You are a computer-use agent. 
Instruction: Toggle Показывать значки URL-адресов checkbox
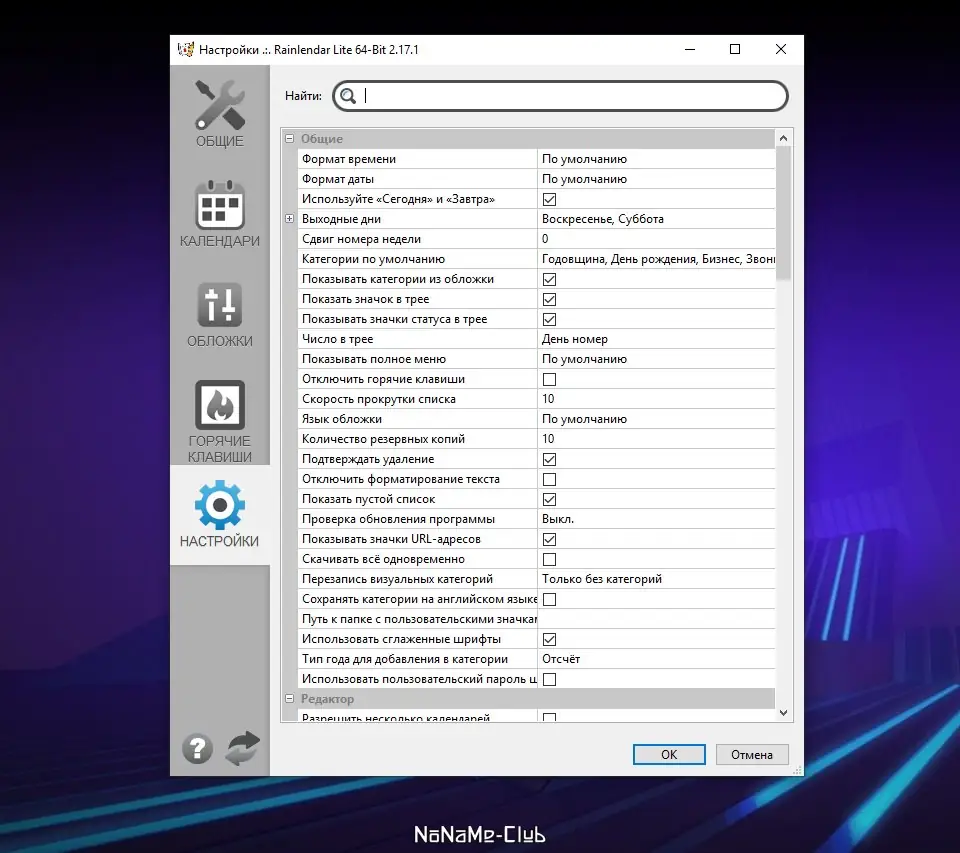click(549, 539)
